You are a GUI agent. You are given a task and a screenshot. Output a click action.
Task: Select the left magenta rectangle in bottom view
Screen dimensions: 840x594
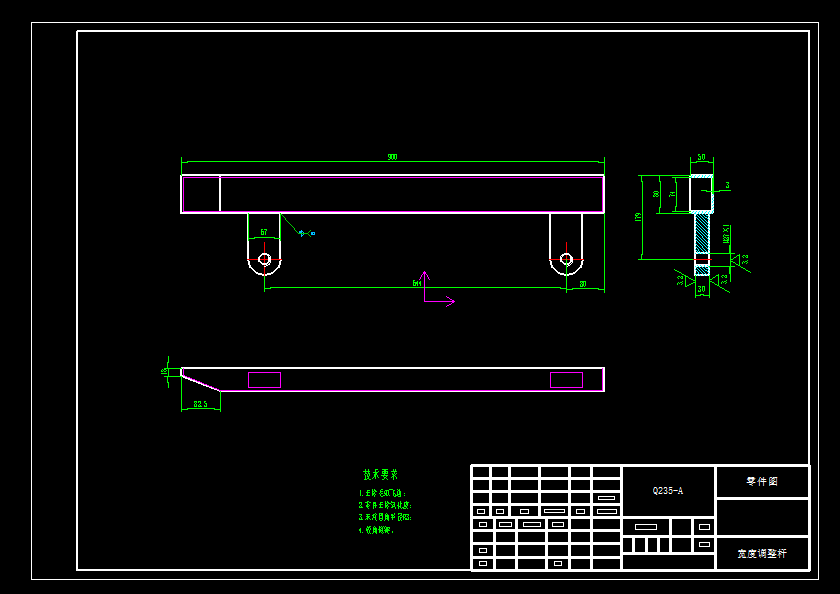264,380
